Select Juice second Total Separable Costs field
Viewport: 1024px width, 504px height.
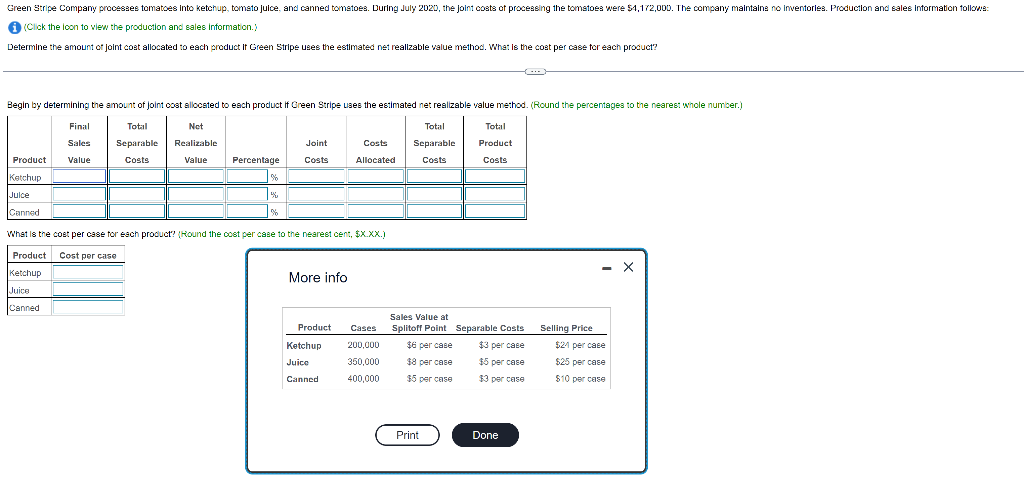(x=434, y=194)
